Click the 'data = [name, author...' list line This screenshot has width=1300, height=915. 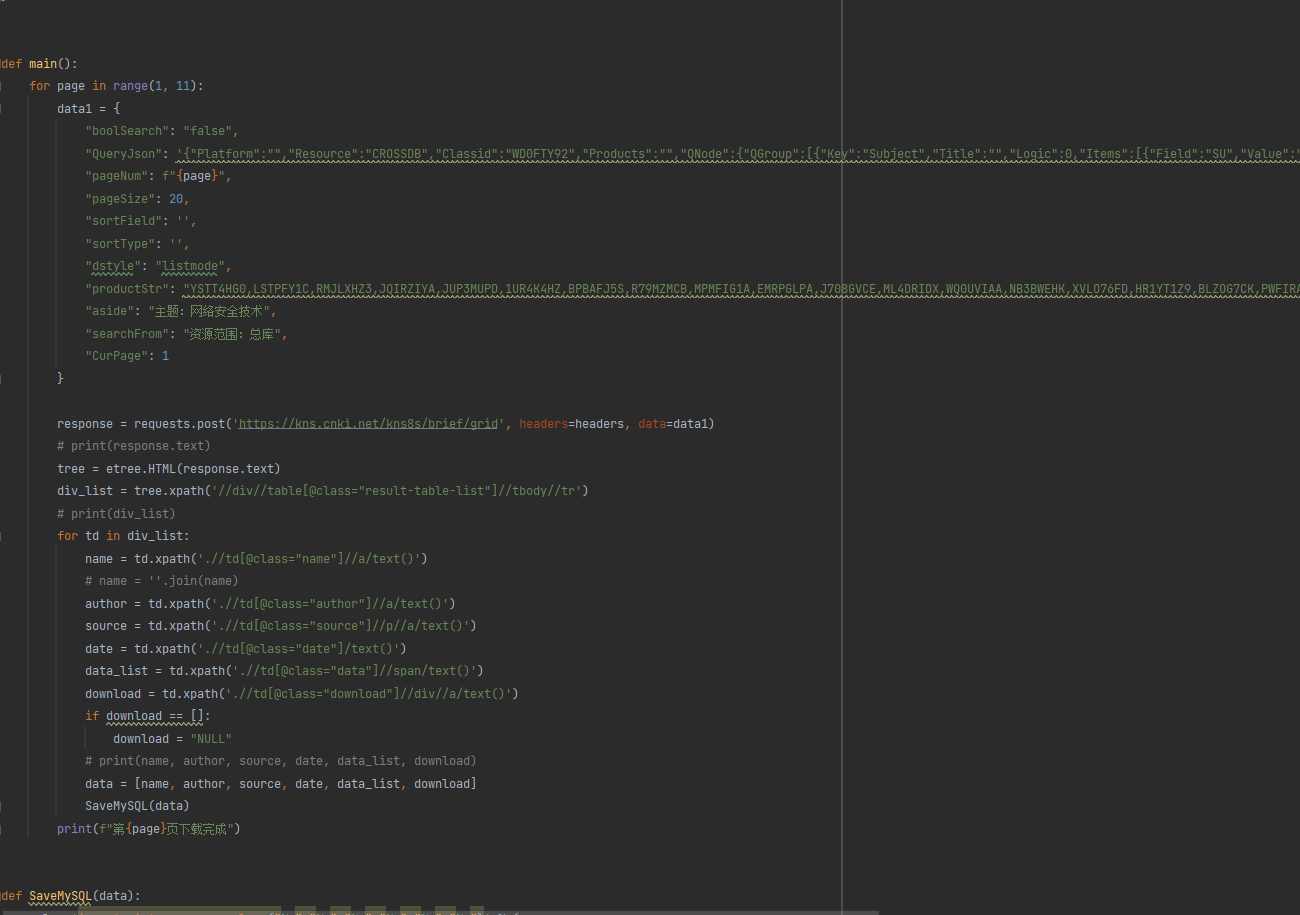[281, 784]
